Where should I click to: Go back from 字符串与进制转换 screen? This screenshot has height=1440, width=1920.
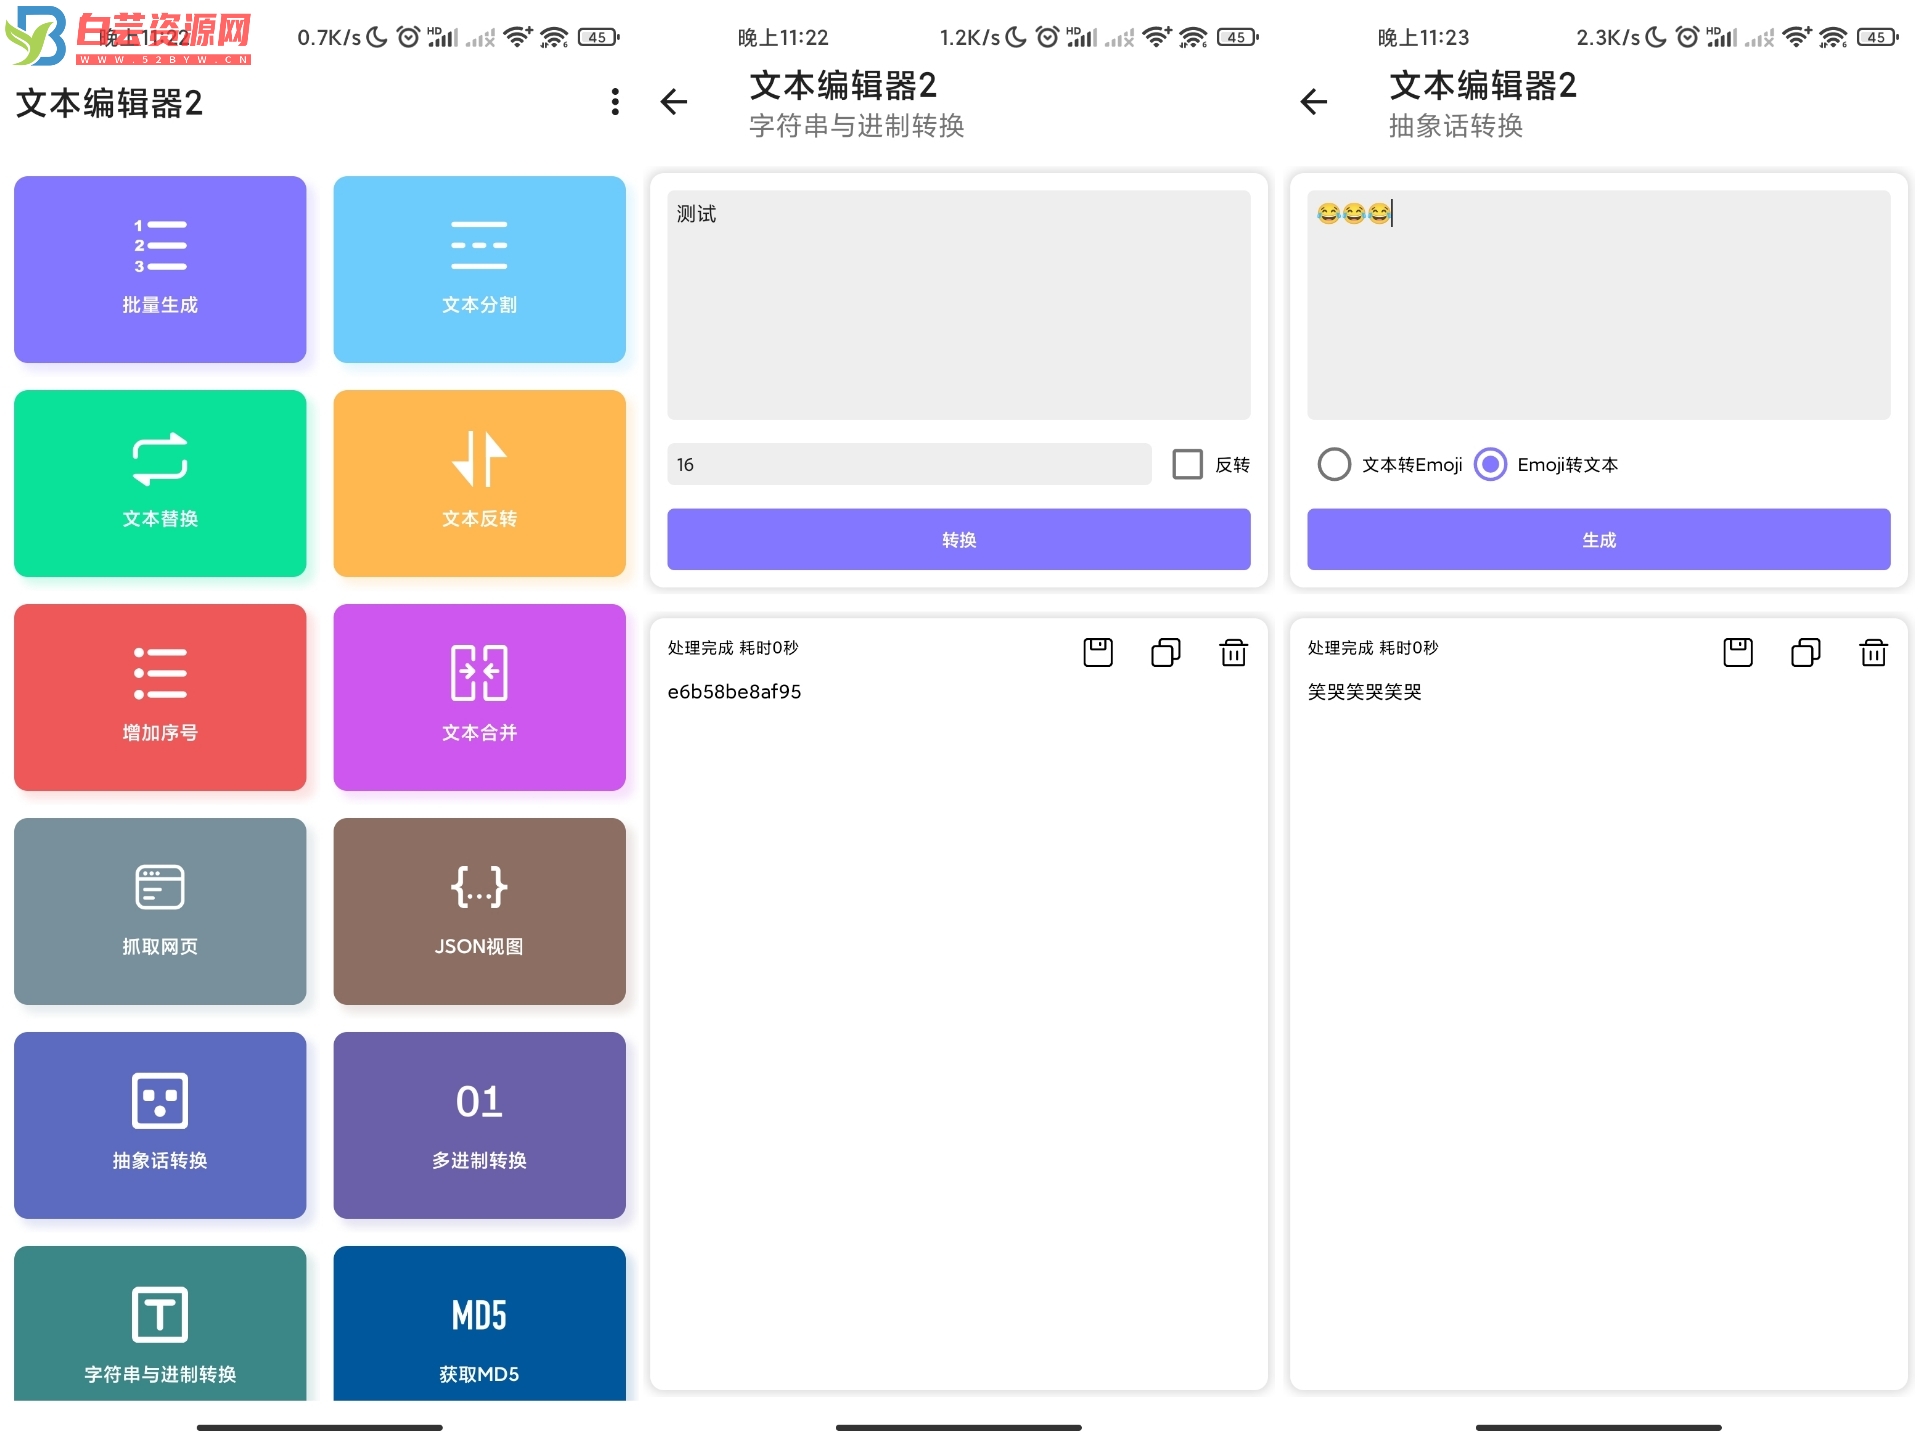pyautogui.click(x=674, y=102)
